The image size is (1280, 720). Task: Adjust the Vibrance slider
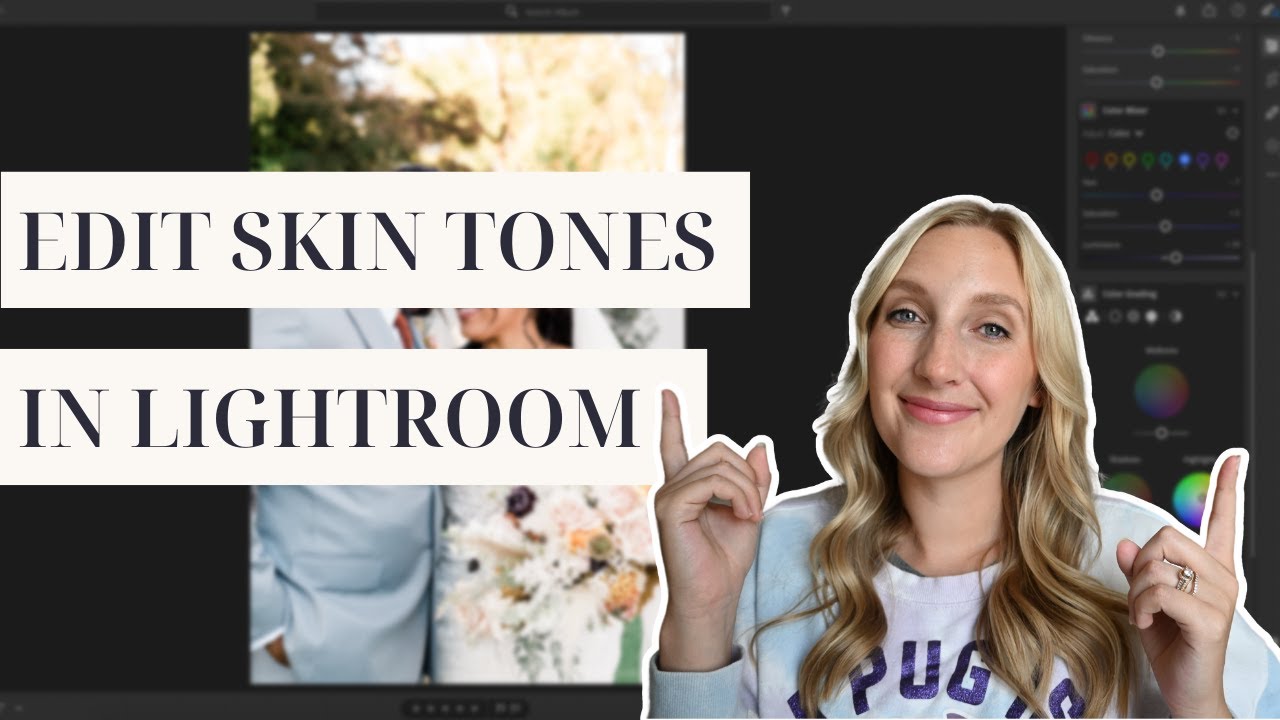click(1158, 50)
